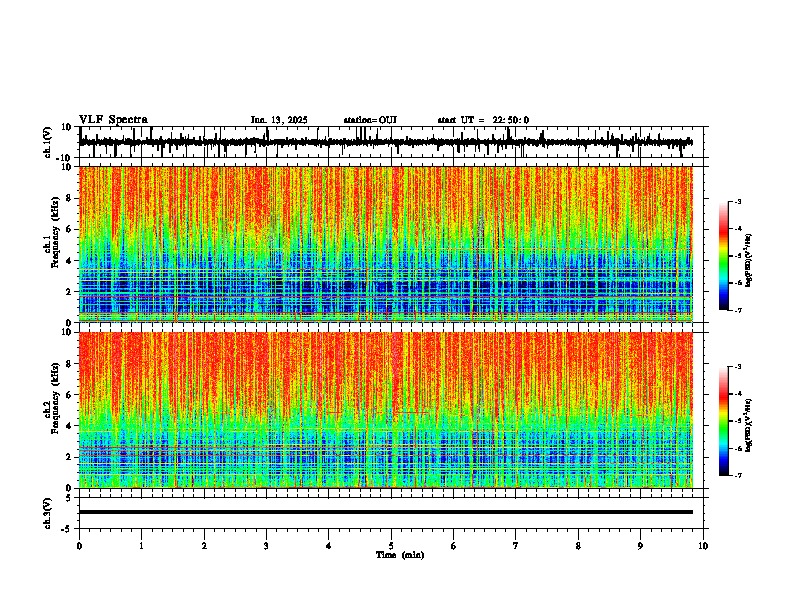Click the ch.1 "Frequency (kHz)" axis label
Screen dimensions: 792x612
[55, 233]
